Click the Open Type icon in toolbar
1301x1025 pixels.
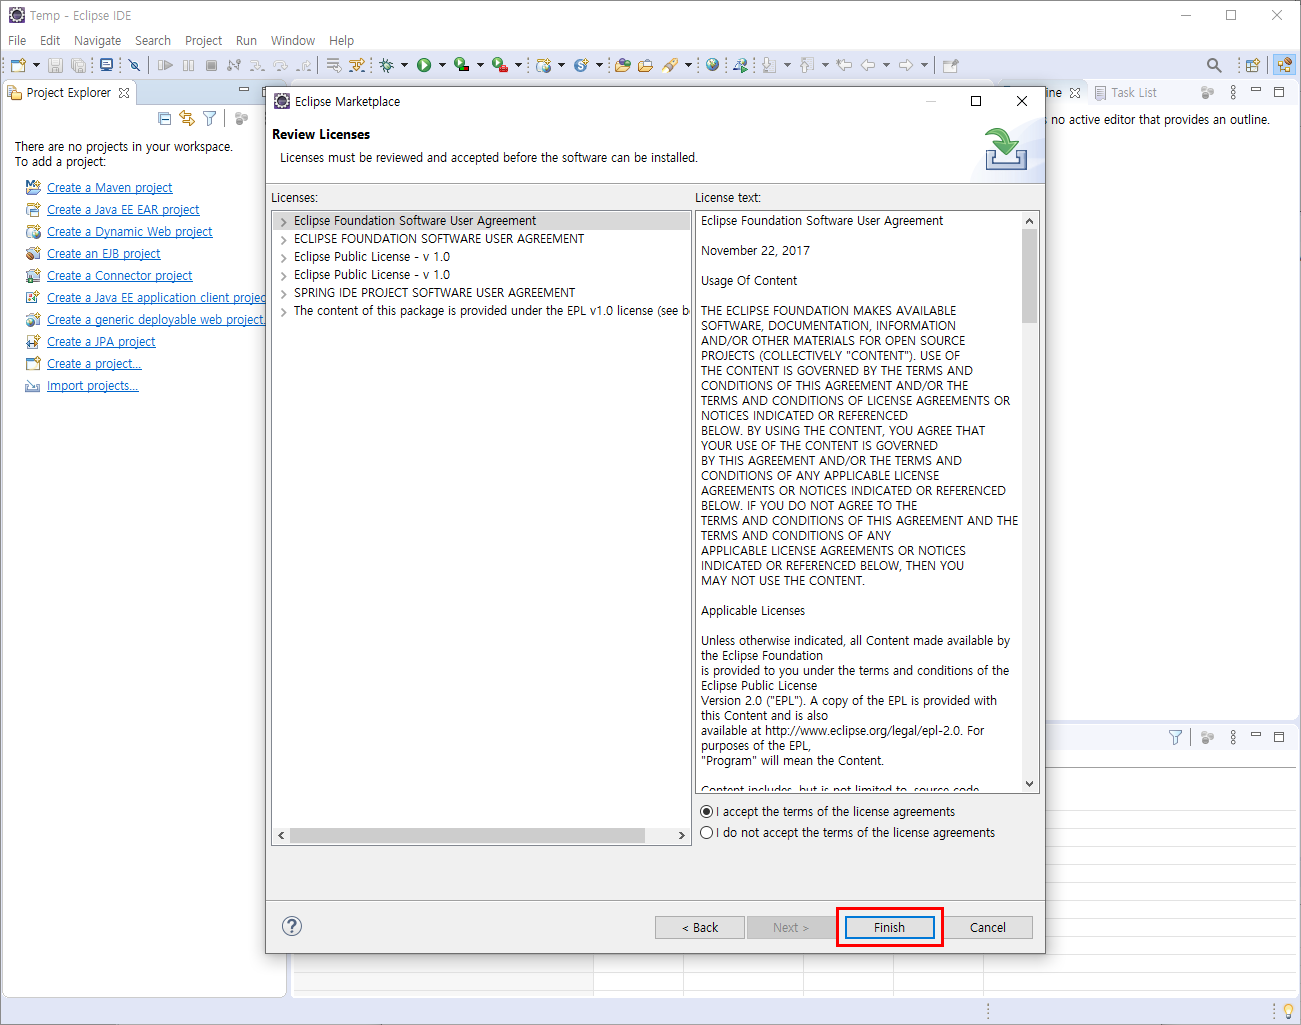click(x=622, y=65)
